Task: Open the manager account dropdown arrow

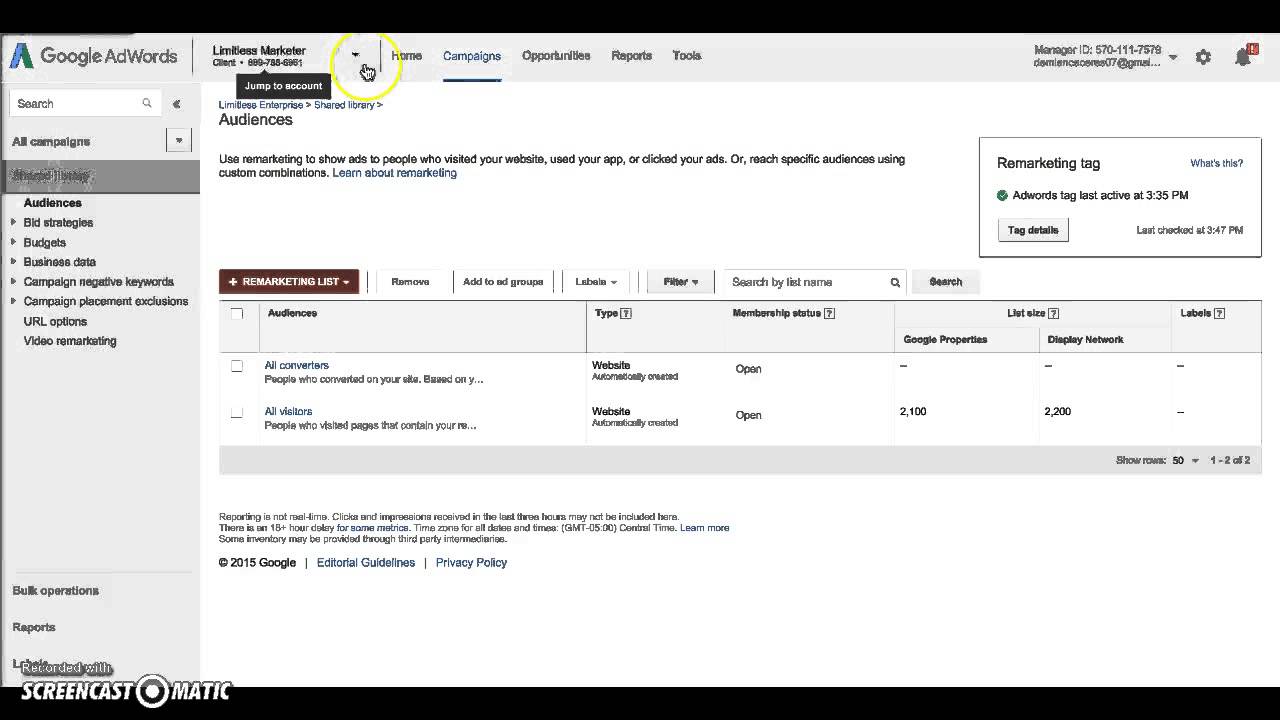Action: click(x=1173, y=58)
